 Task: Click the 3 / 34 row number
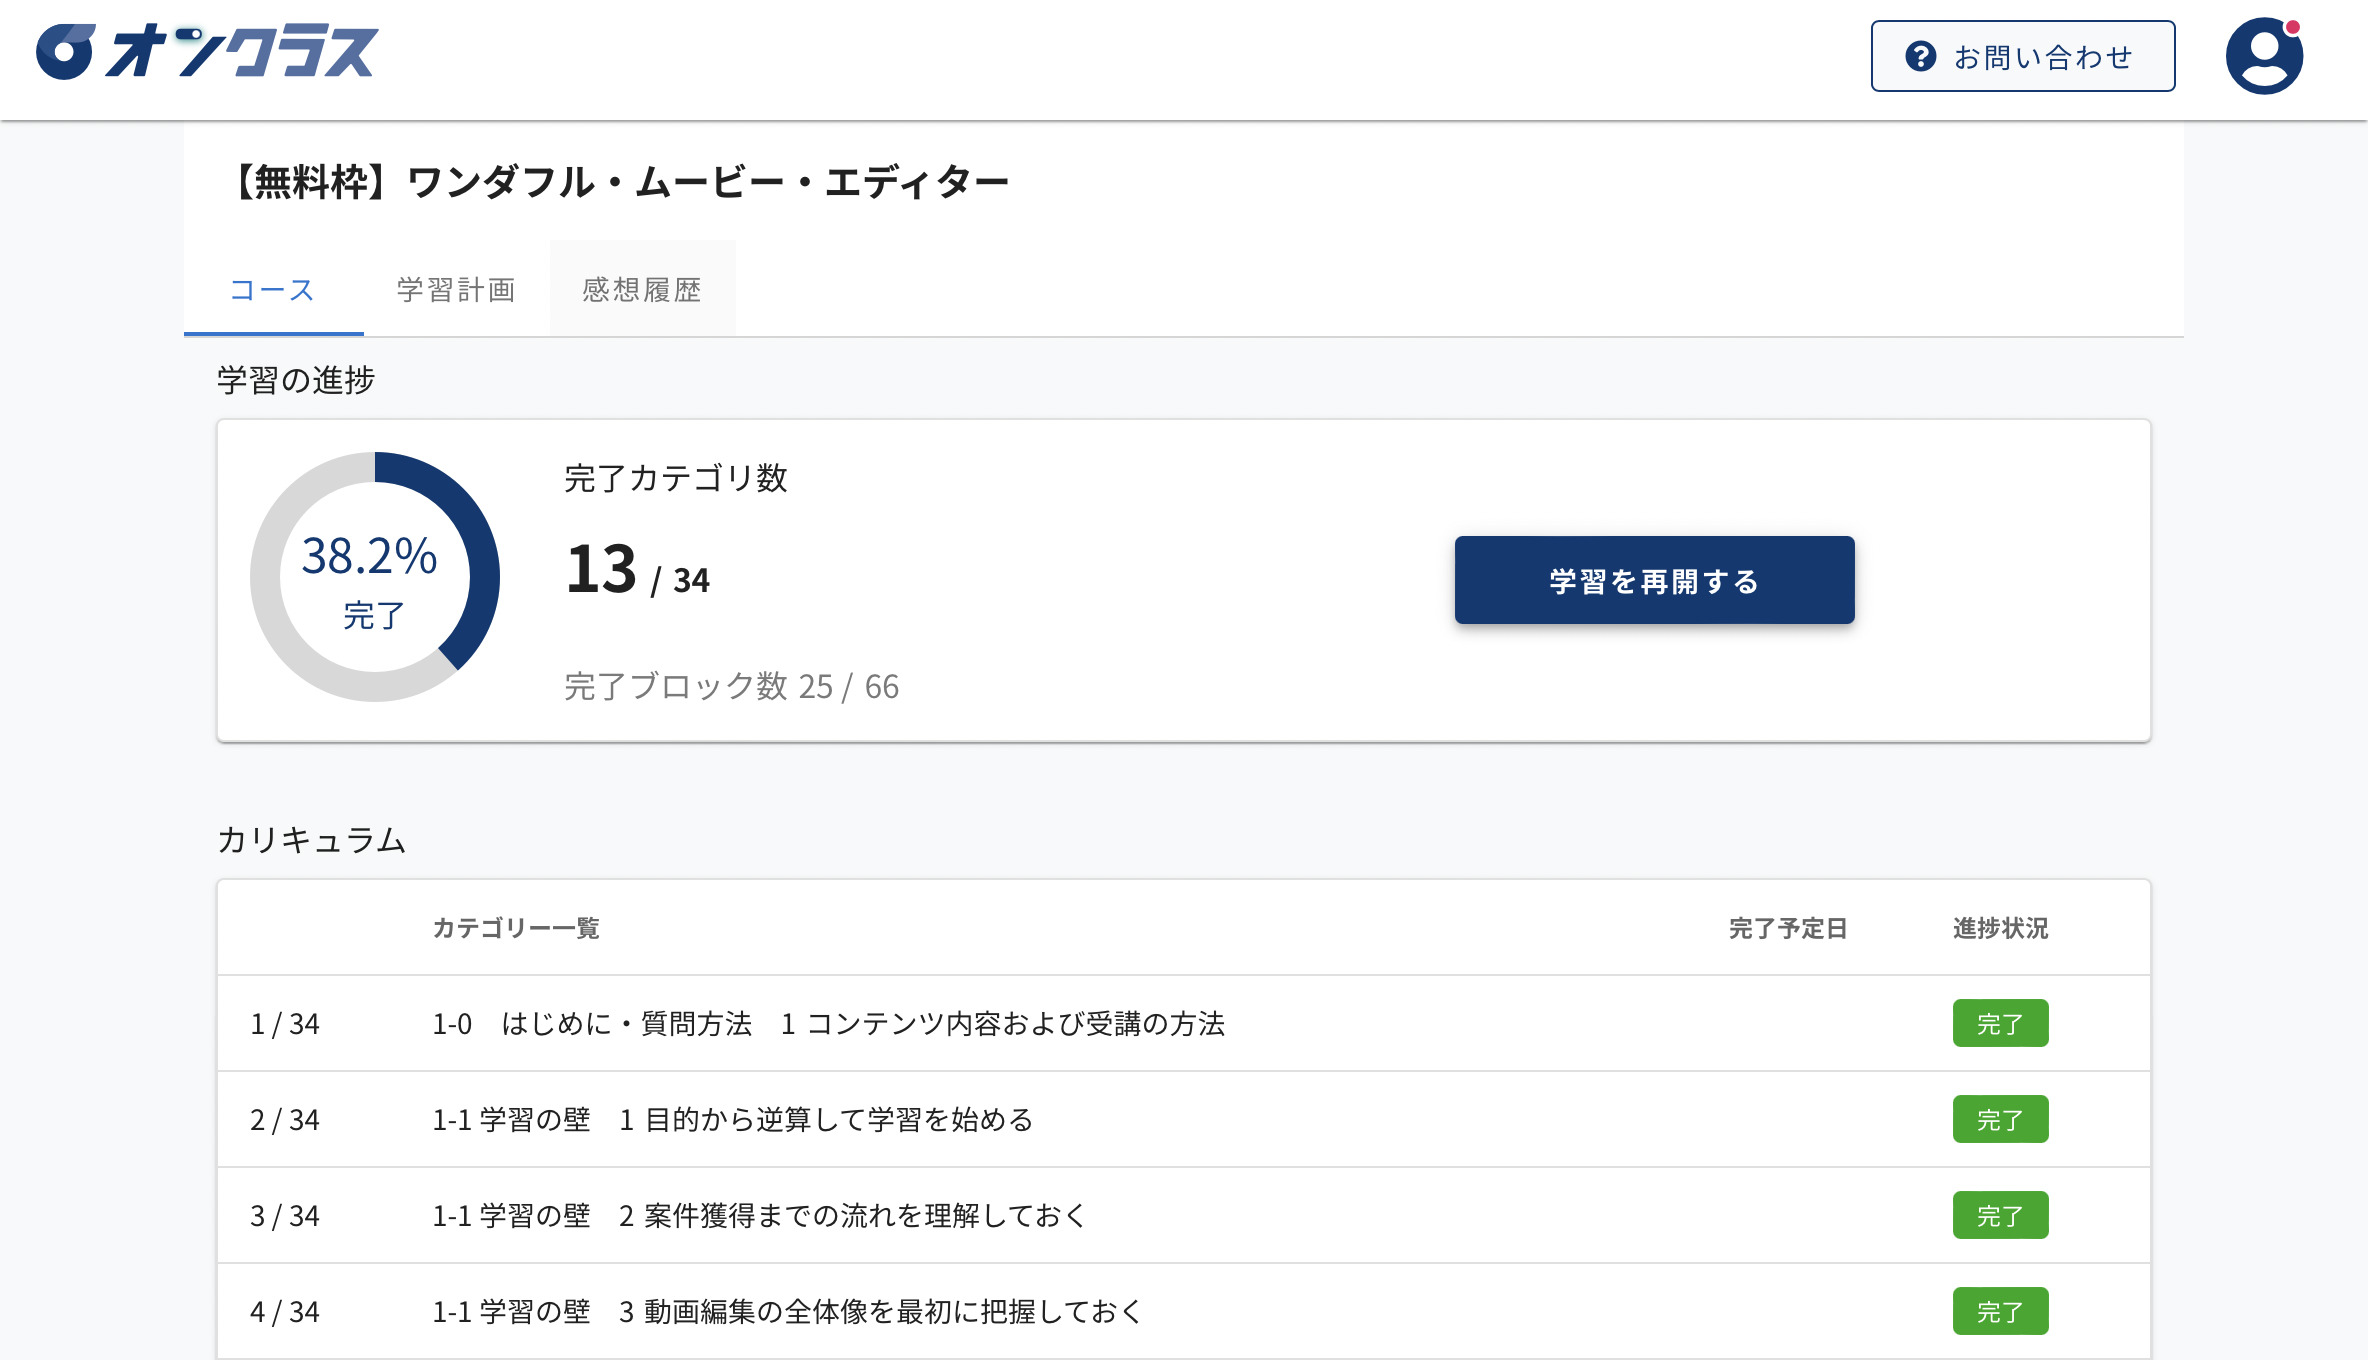click(285, 1215)
